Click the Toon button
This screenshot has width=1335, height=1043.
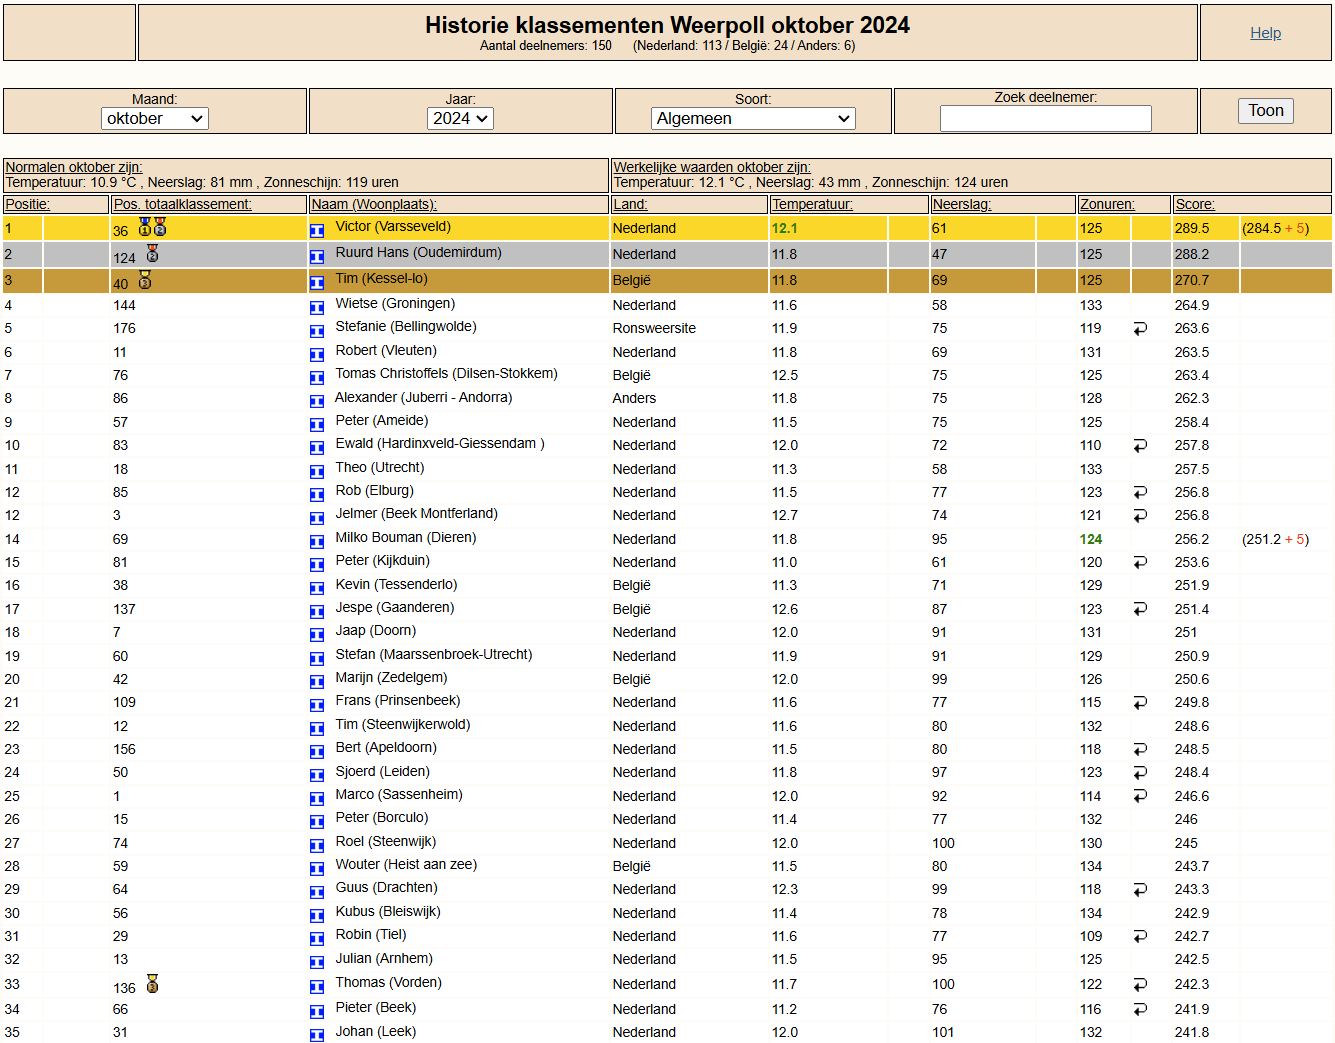point(1266,111)
